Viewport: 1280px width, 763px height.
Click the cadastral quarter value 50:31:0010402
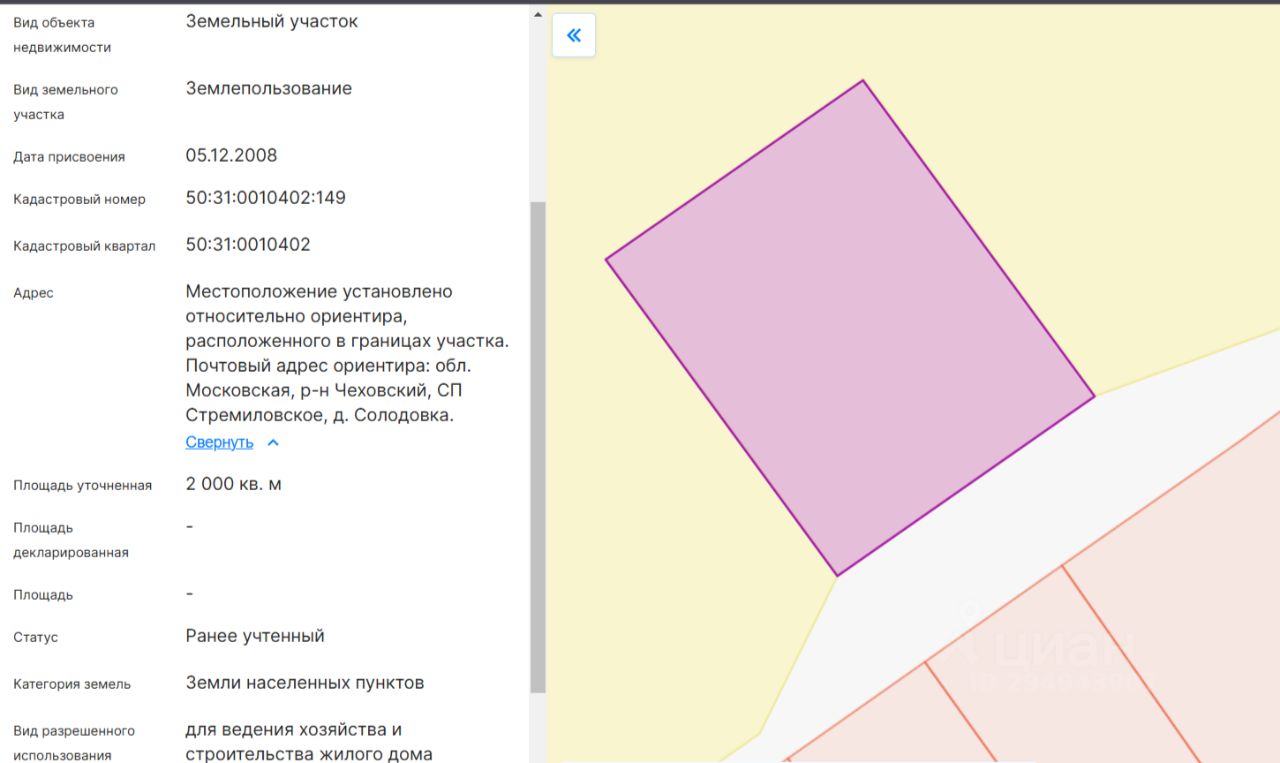[x=248, y=245]
